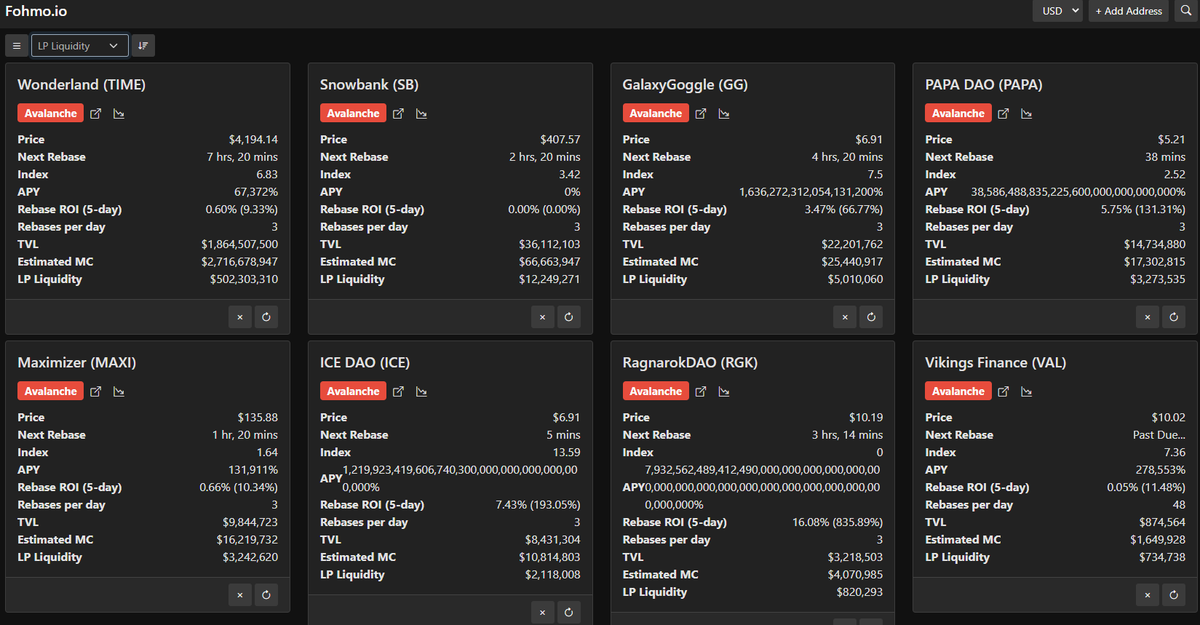
Task: Refresh the Maximizer (MAXI) card
Action: [x=266, y=595]
